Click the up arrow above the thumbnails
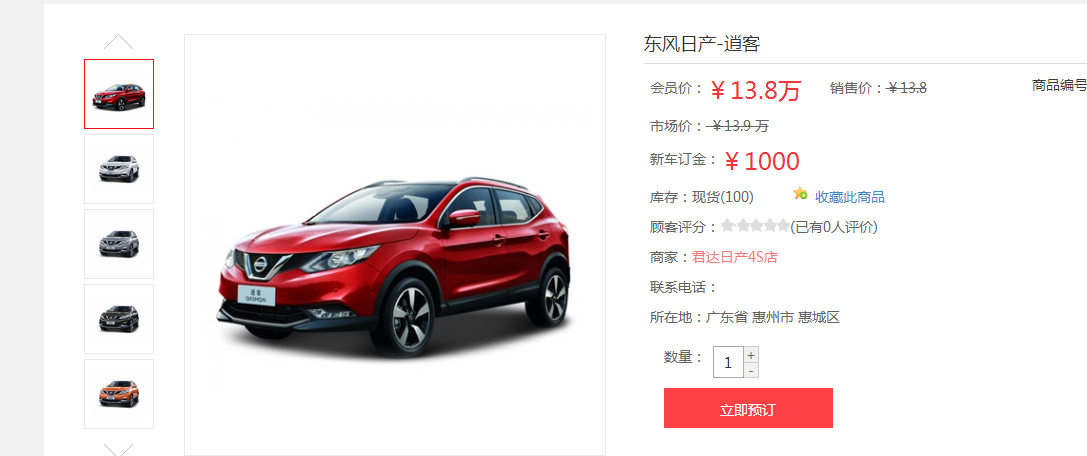The width and height of the screenshot is (1087, 456). 119,42
